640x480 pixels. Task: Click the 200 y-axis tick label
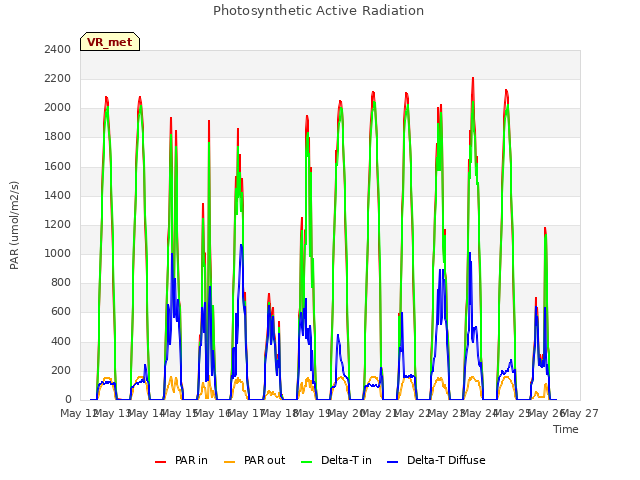pos(61,370)
